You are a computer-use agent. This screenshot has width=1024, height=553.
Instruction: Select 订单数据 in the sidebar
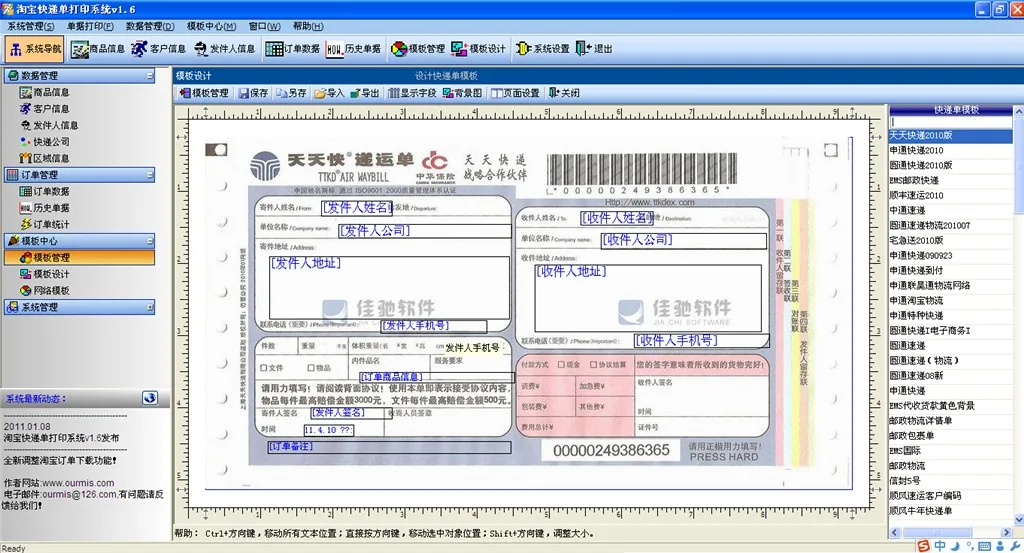tap(44, 191)
